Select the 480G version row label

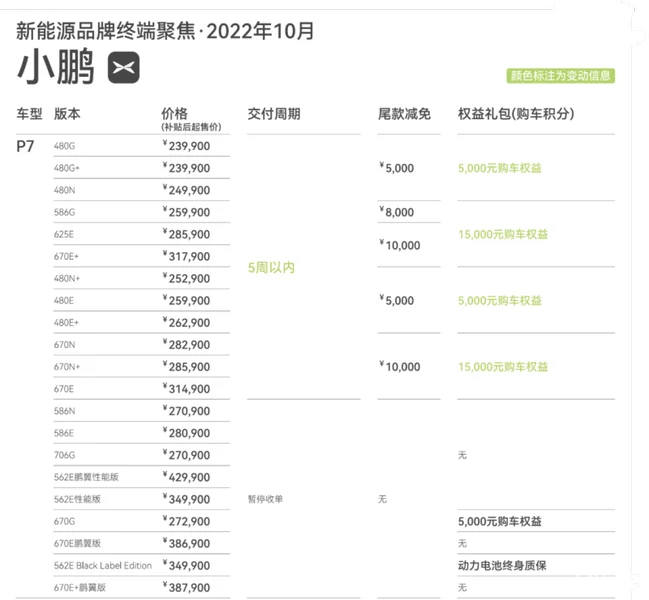tap(64, 146)
